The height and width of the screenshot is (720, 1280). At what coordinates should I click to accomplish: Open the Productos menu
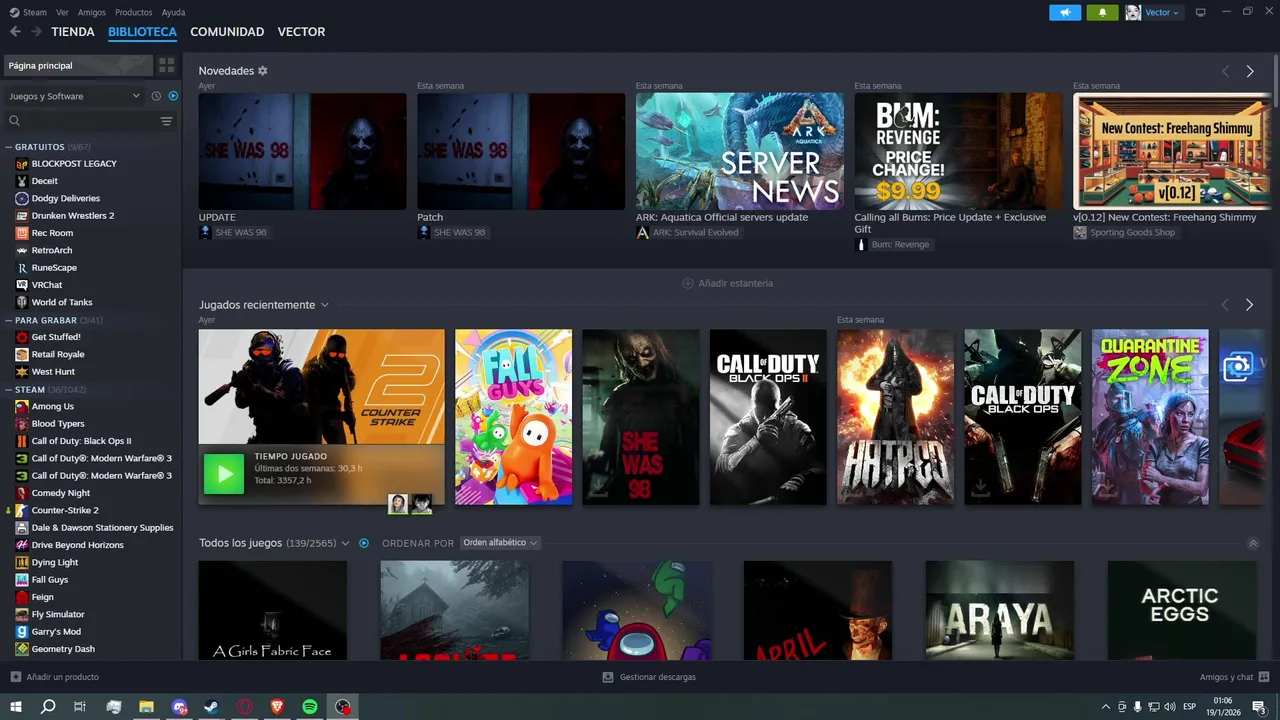tap(134, 12)
